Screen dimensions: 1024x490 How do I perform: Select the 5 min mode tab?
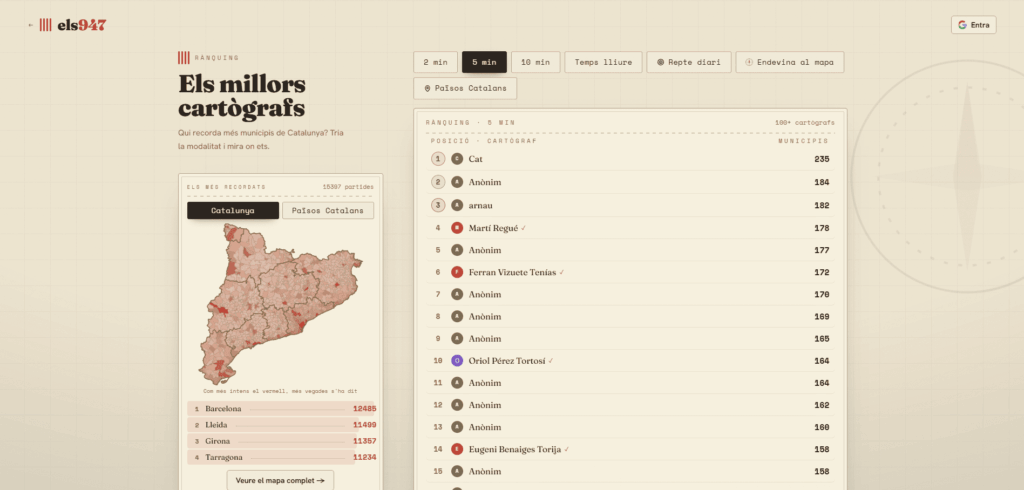click(484, 62)
